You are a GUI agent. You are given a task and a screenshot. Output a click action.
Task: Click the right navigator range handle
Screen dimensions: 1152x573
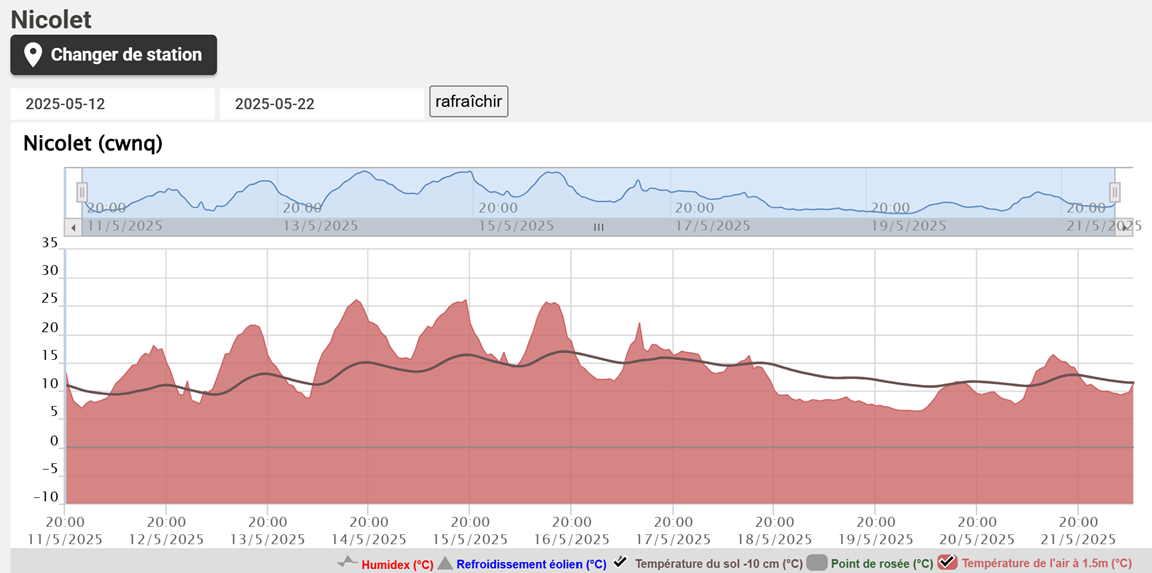tap(1114, 192)
